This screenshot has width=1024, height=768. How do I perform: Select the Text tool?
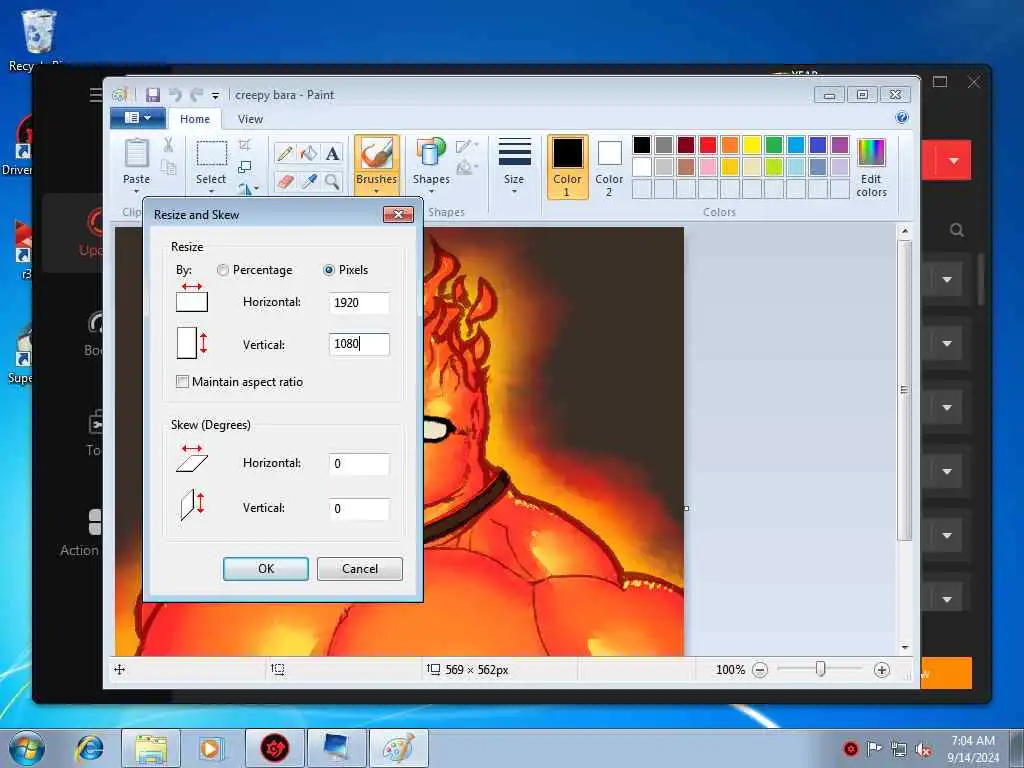tap(332, 153)
